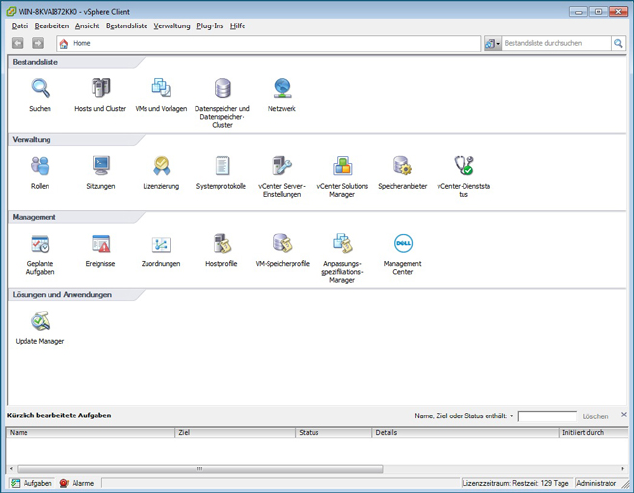Click the Lizenzzeitraum Restzeit status text
This screenshot has height=493, width=634.
coord(516,483)
